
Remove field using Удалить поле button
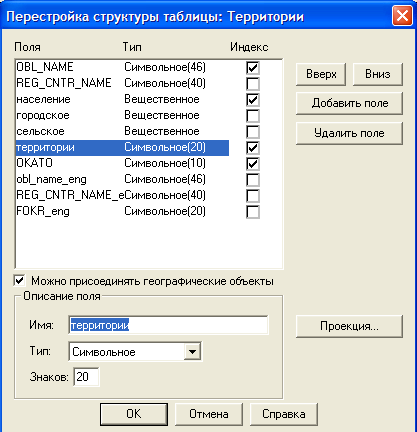pyautogui.click(x=349, y=133)
